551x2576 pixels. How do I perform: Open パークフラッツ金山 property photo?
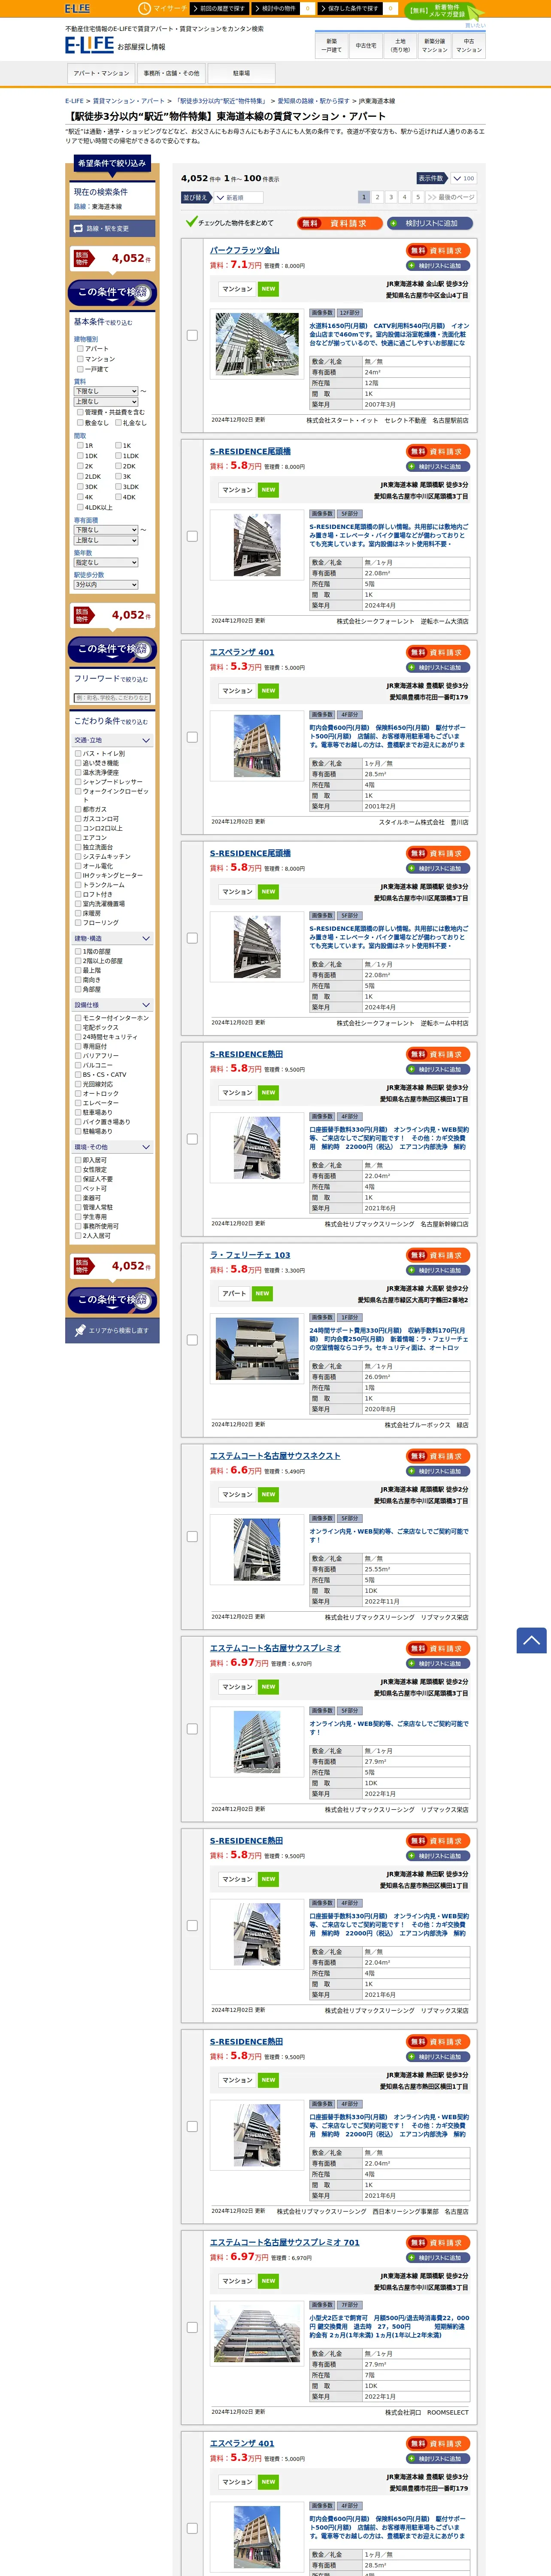point(257,343)
